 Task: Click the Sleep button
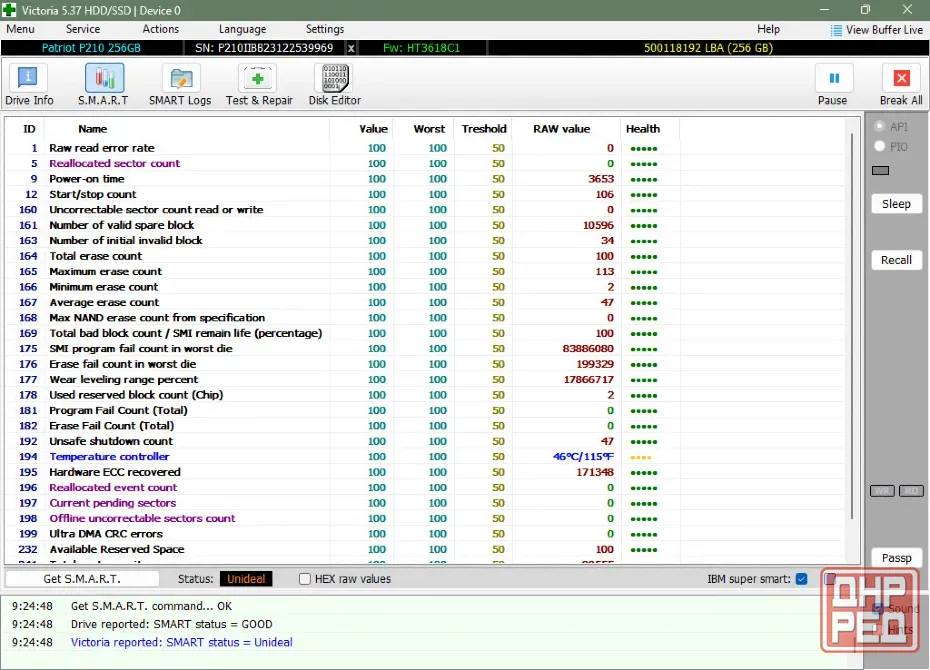tap(896, 204)
